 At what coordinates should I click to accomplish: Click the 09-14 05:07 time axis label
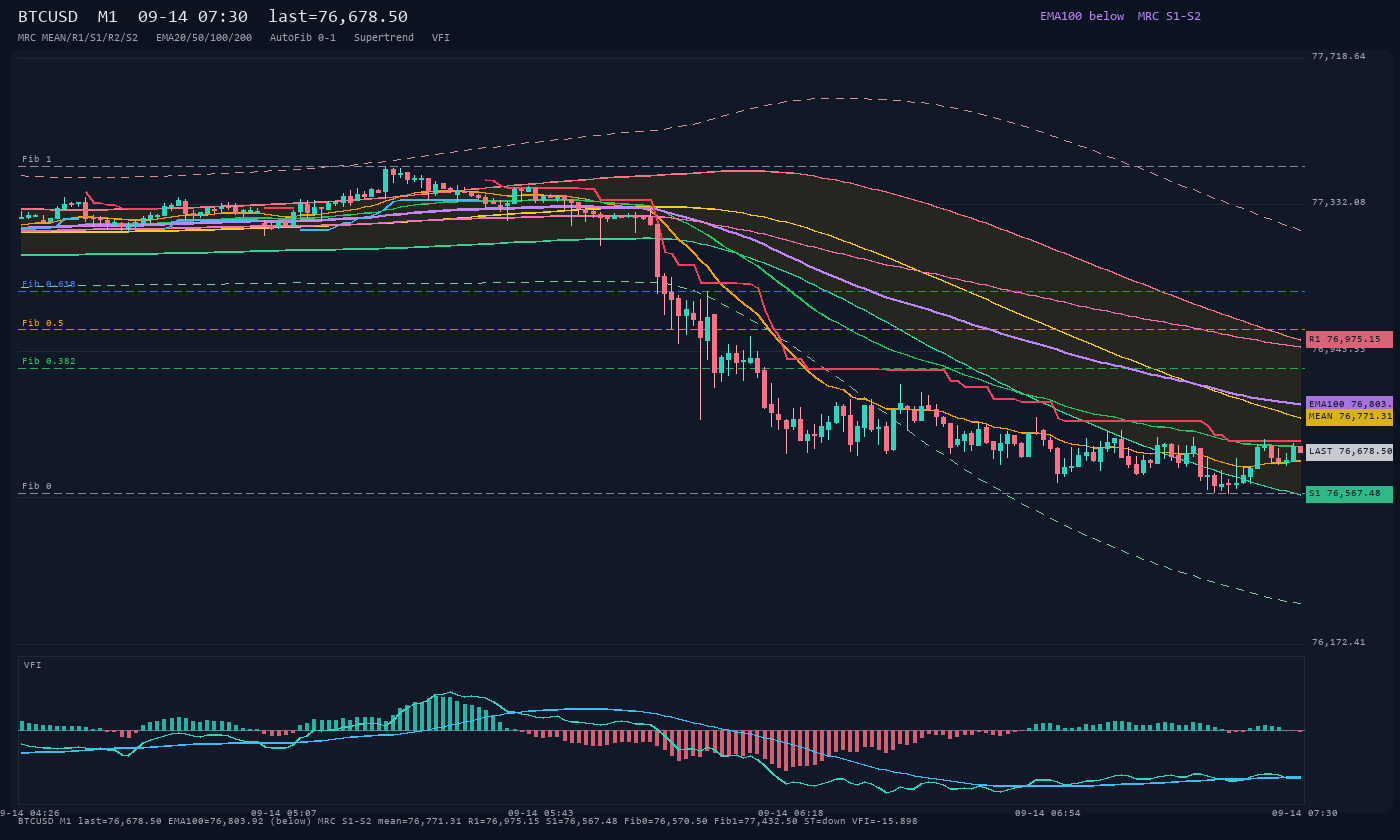pyautogui.click(x=284, y=813)
